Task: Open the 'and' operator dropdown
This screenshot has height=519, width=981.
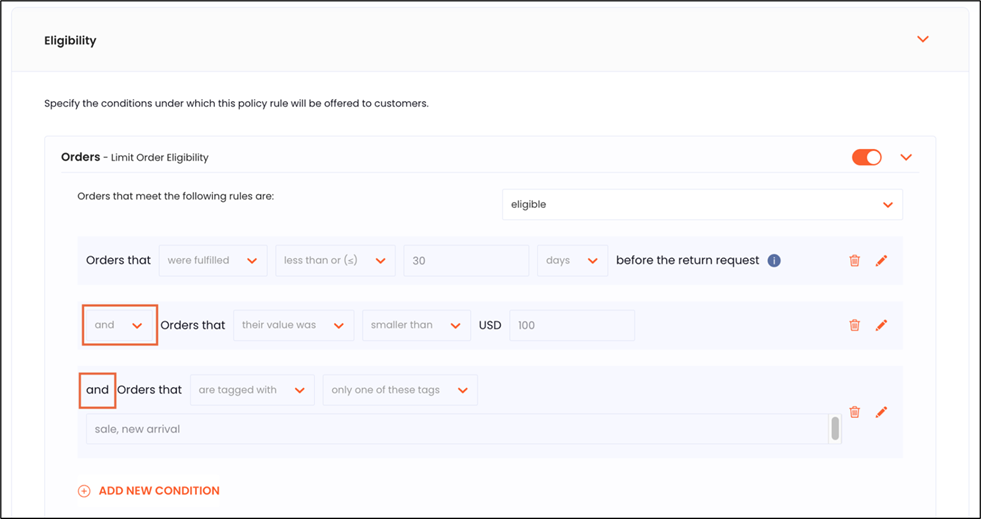Action: pos(119,325)
